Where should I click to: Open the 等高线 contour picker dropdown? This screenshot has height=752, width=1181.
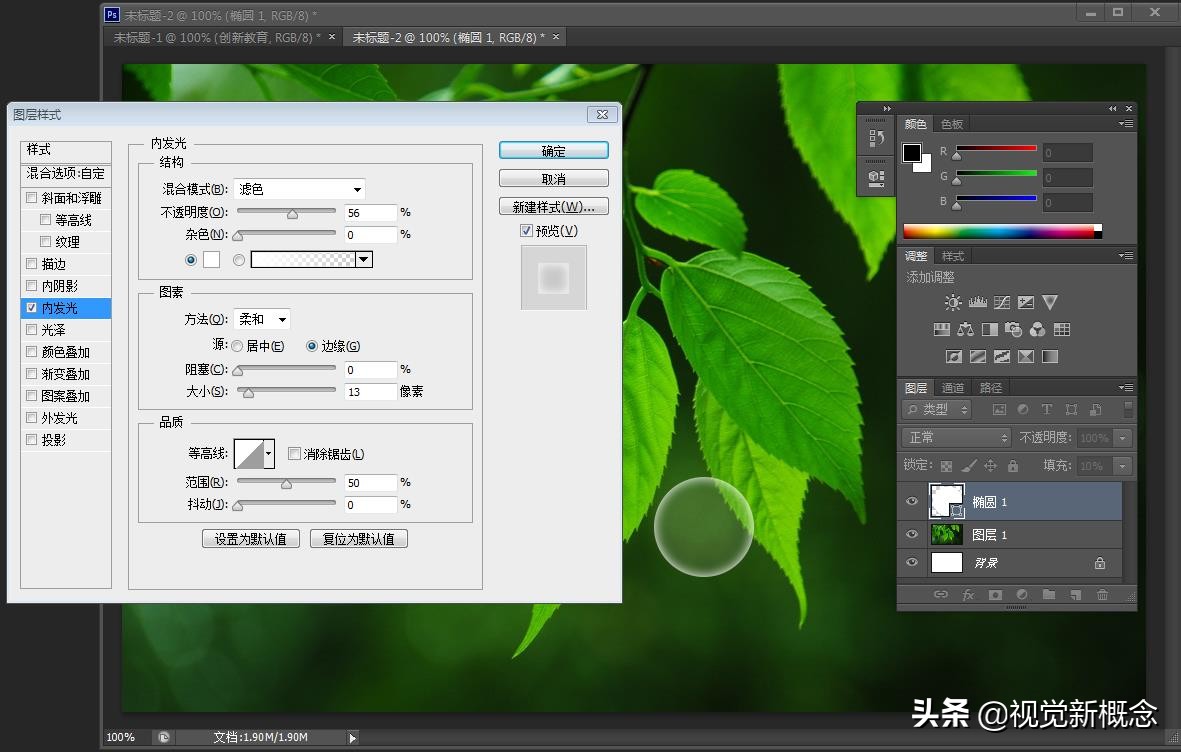click(268, 454)
